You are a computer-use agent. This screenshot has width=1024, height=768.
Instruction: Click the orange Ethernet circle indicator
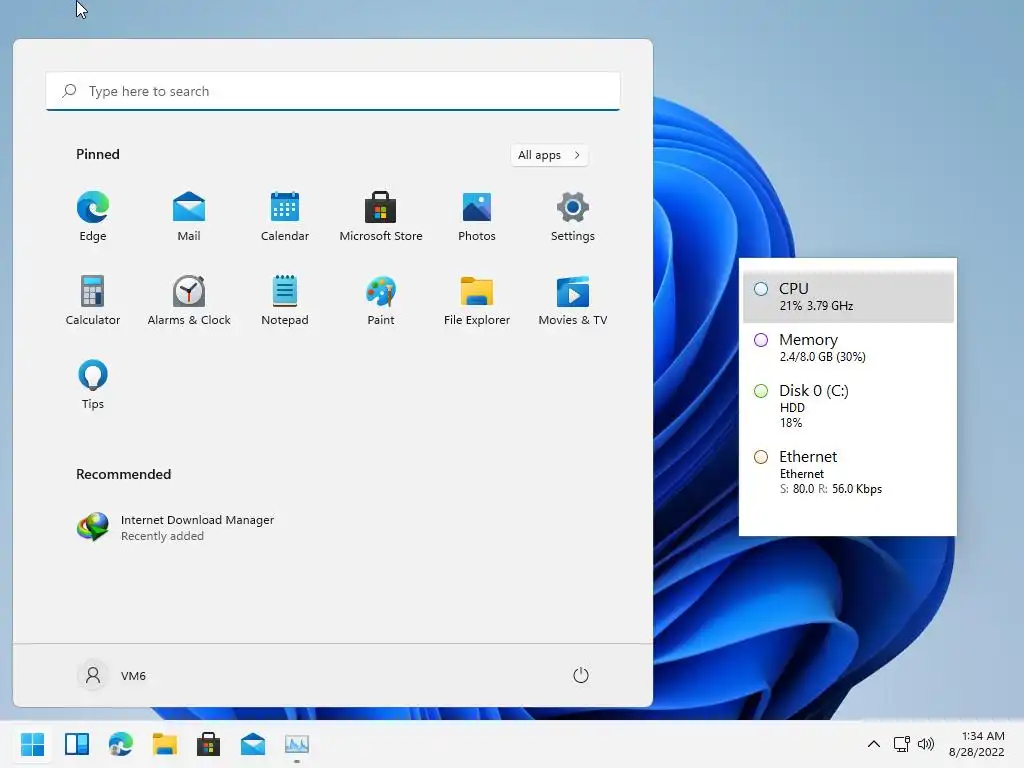(761, 456)
